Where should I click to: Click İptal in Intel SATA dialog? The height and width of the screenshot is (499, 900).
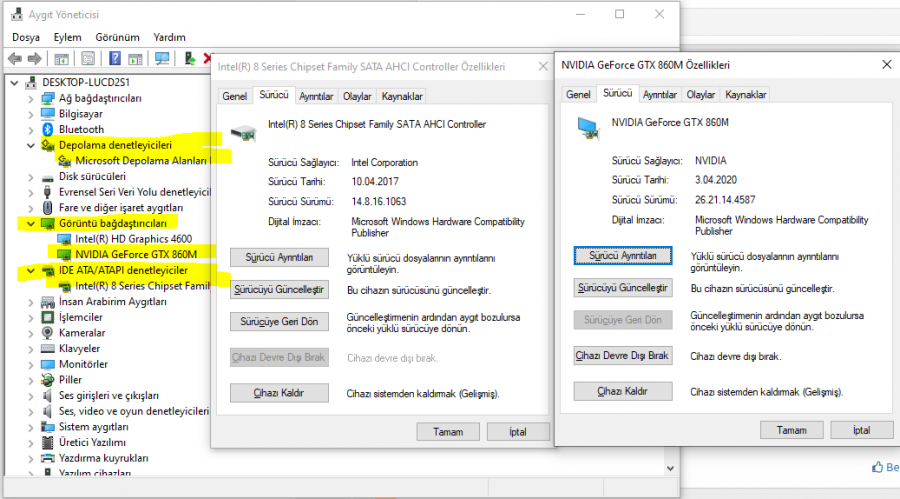click(518, 432)
